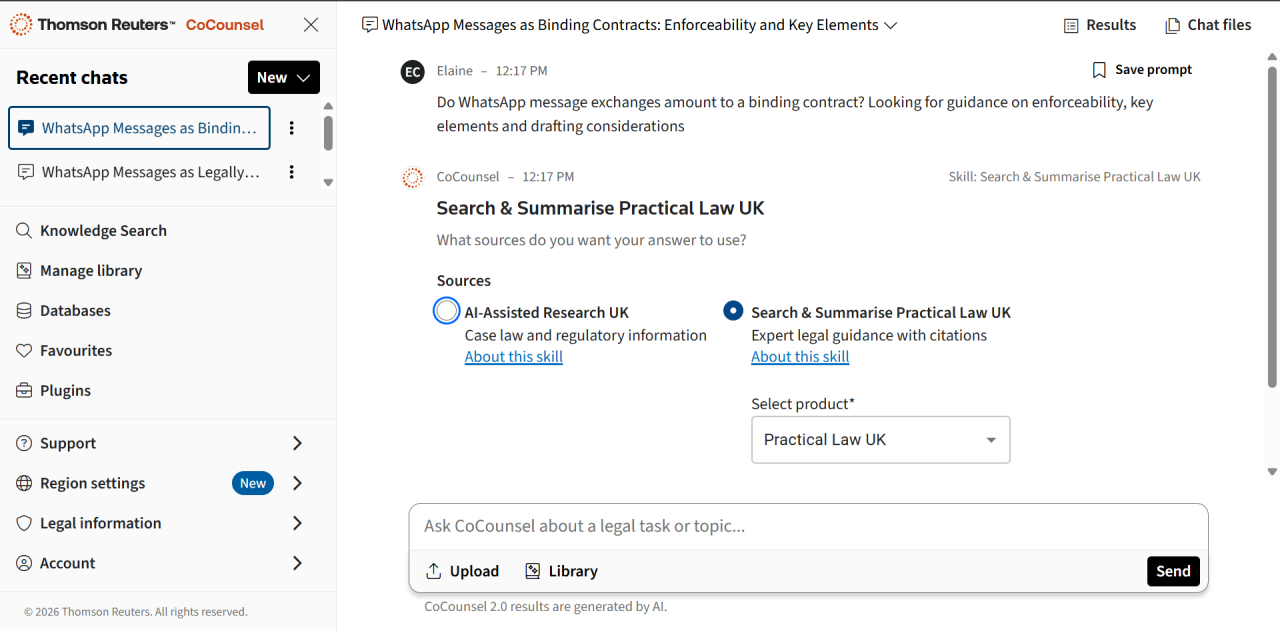Open Knowledge Search from the sidebar
This screenshot has height=631, width=1280.
pos(104,230)
